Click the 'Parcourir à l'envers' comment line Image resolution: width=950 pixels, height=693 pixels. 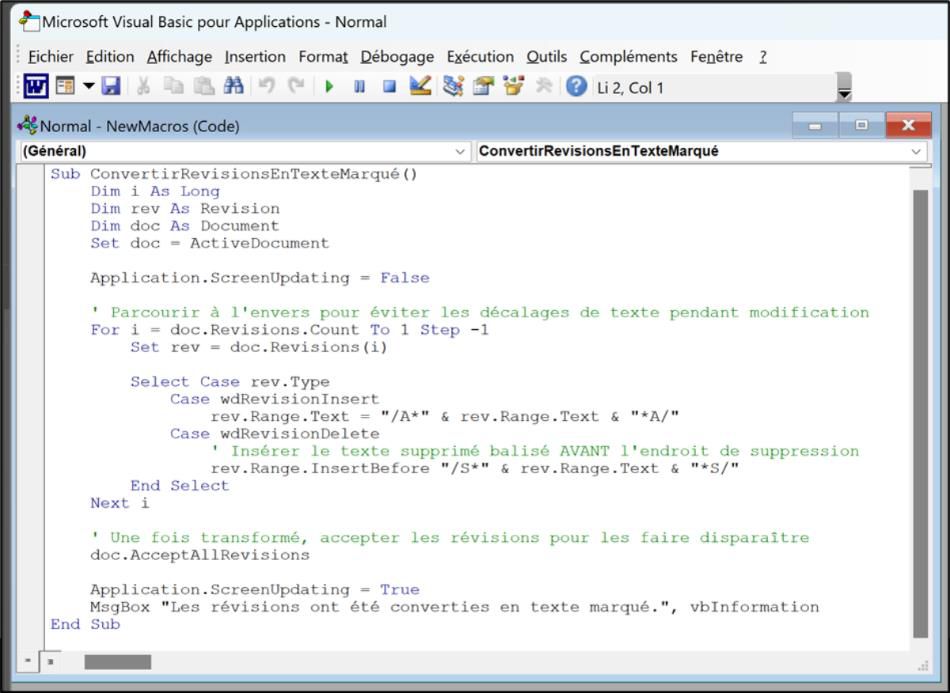pyautogui.click(x=480, y=313)
